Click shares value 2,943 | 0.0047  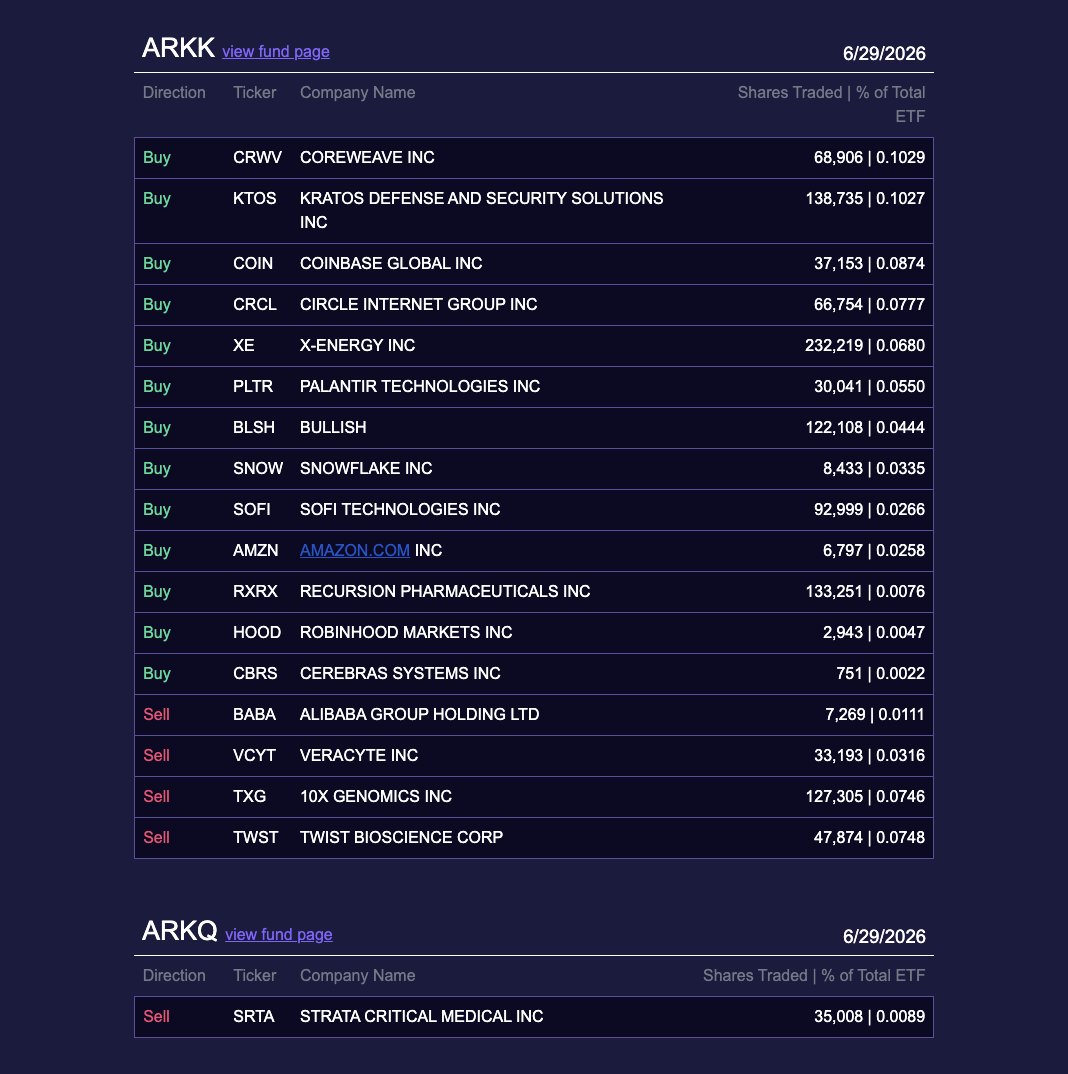tap(874, 633)
